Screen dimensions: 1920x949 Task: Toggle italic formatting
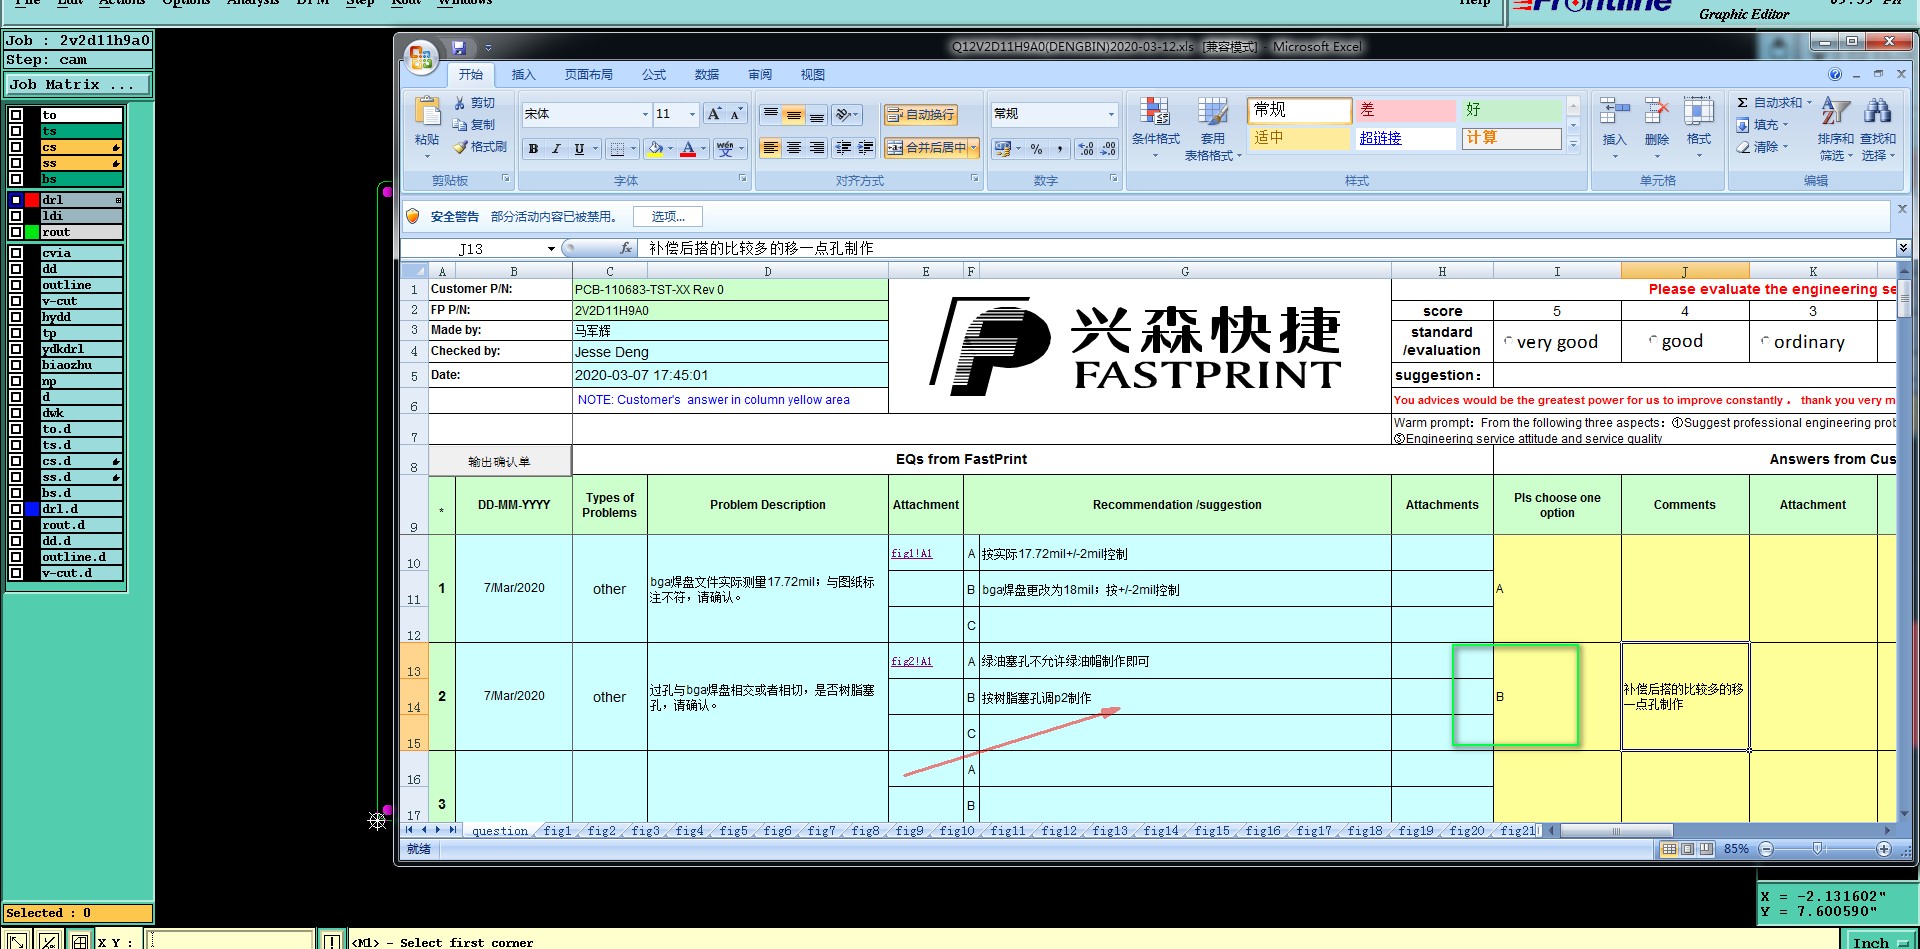(556, 149)
